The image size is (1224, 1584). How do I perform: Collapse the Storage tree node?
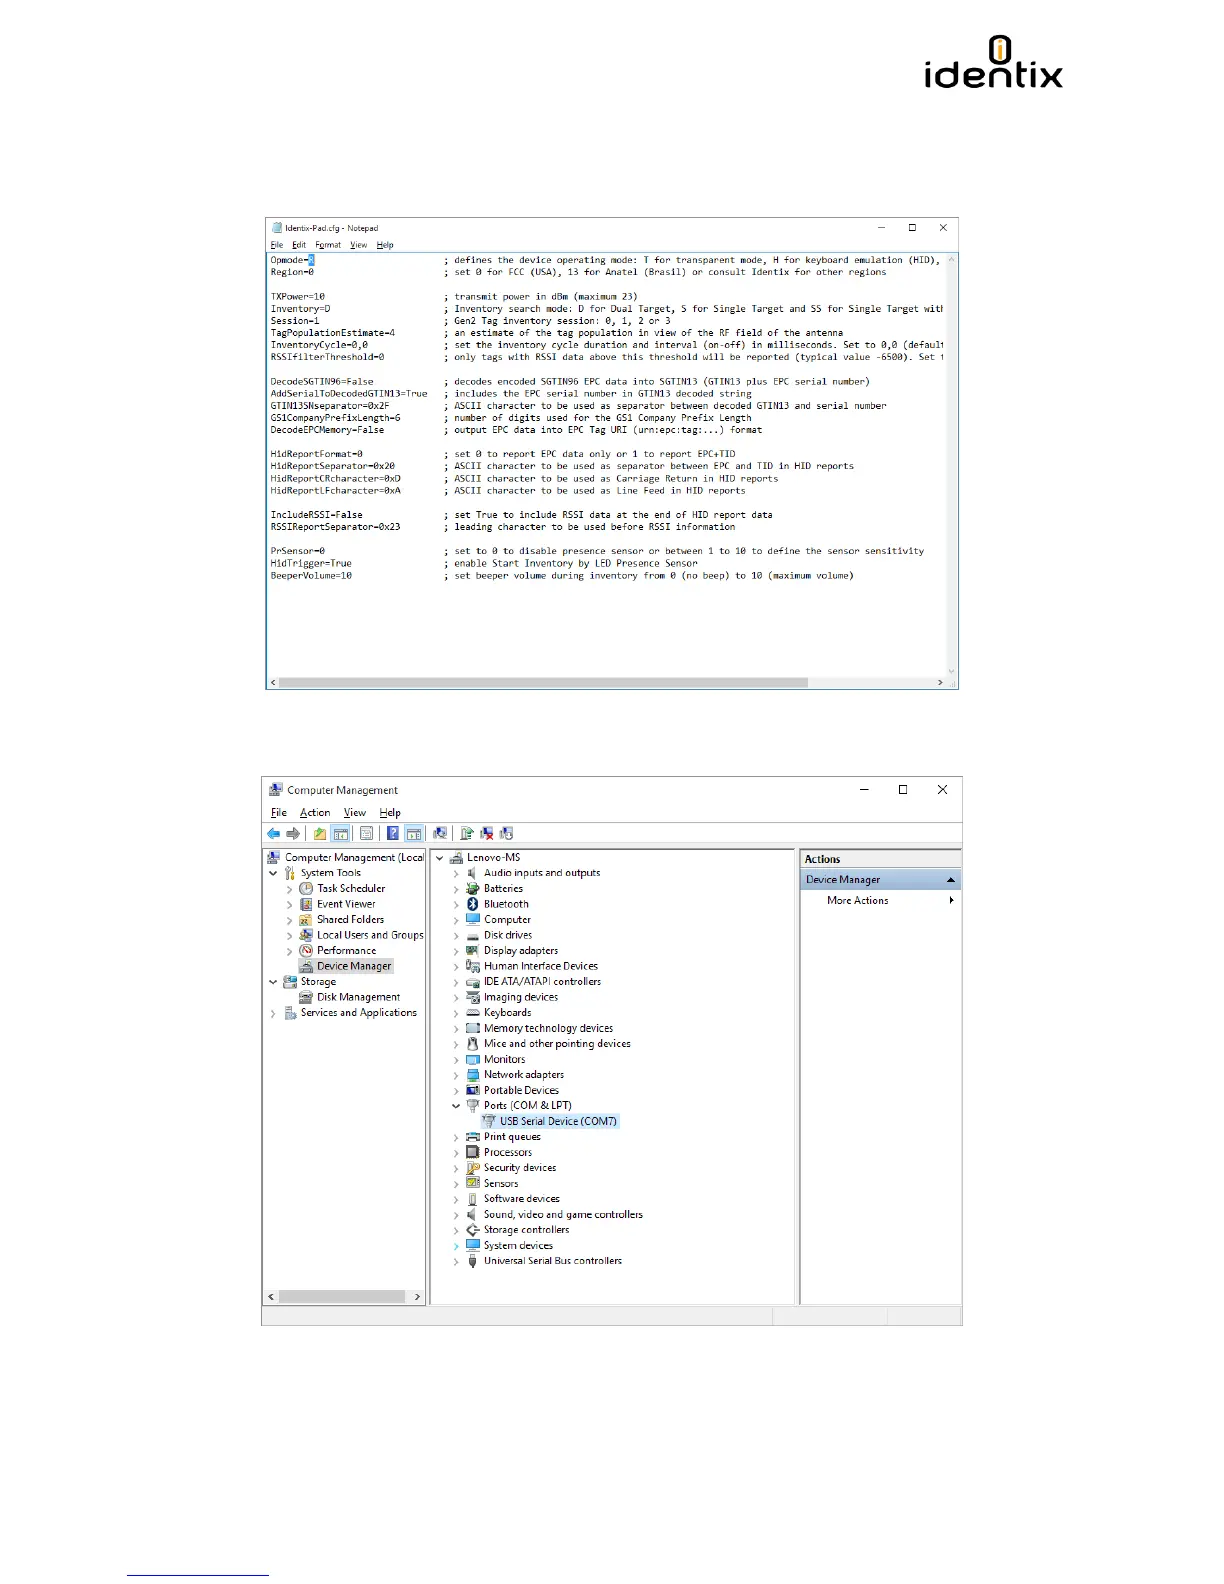272,982
